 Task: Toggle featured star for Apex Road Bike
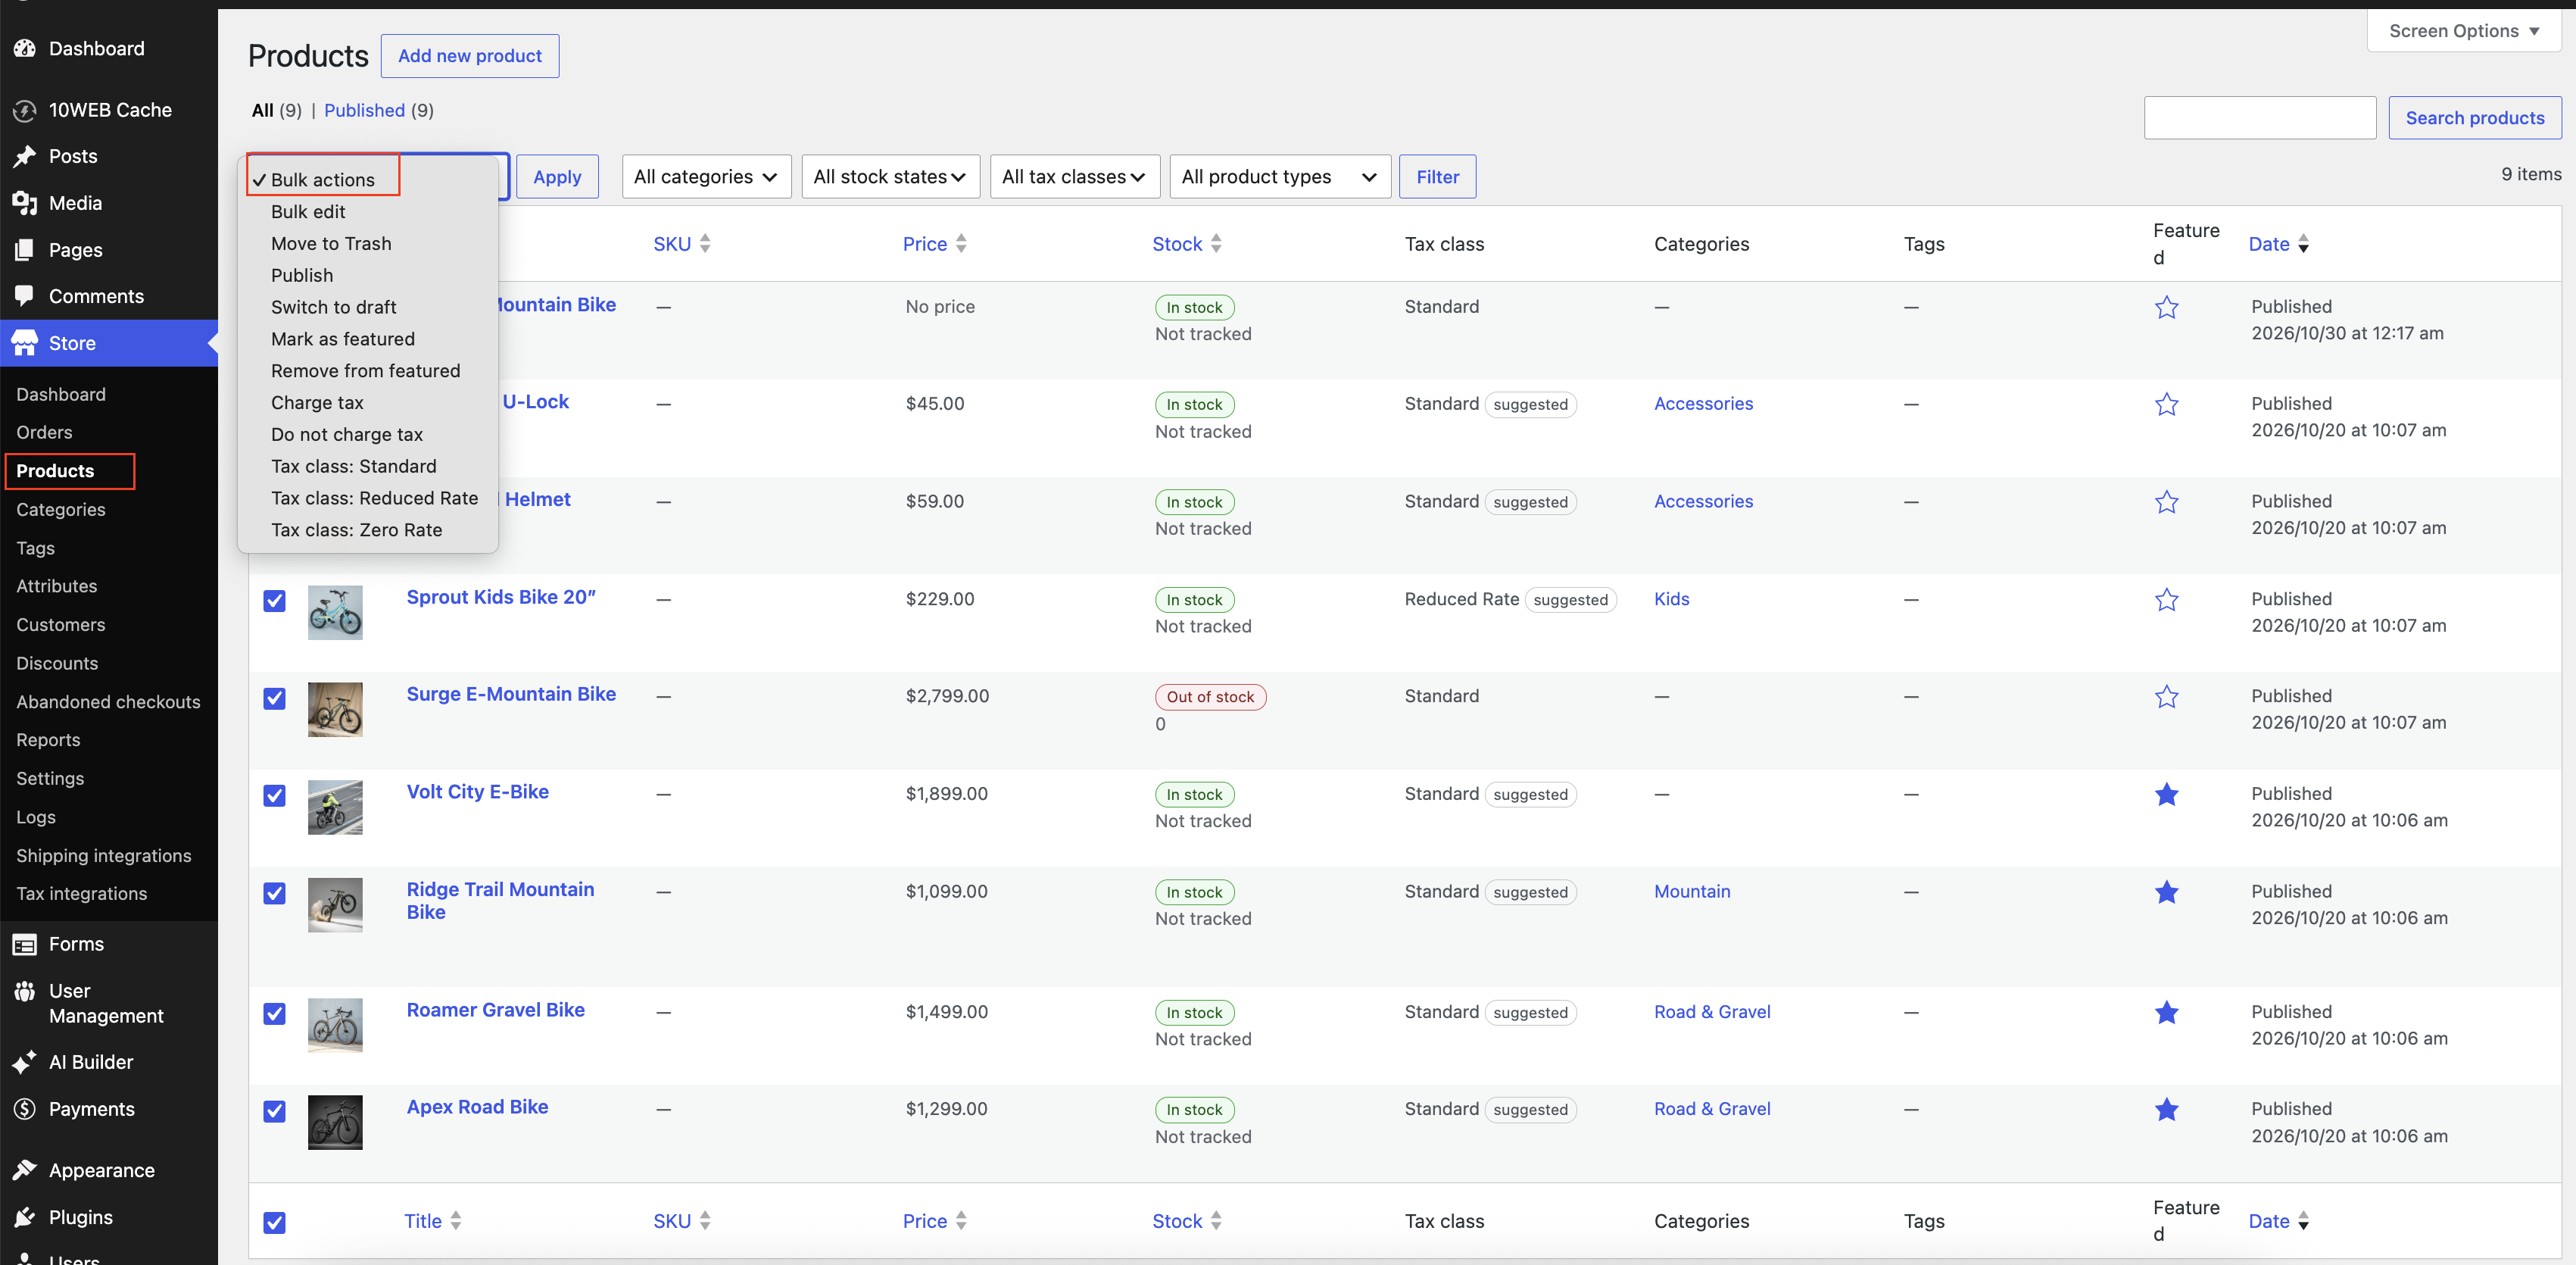pos(2166,1109)
